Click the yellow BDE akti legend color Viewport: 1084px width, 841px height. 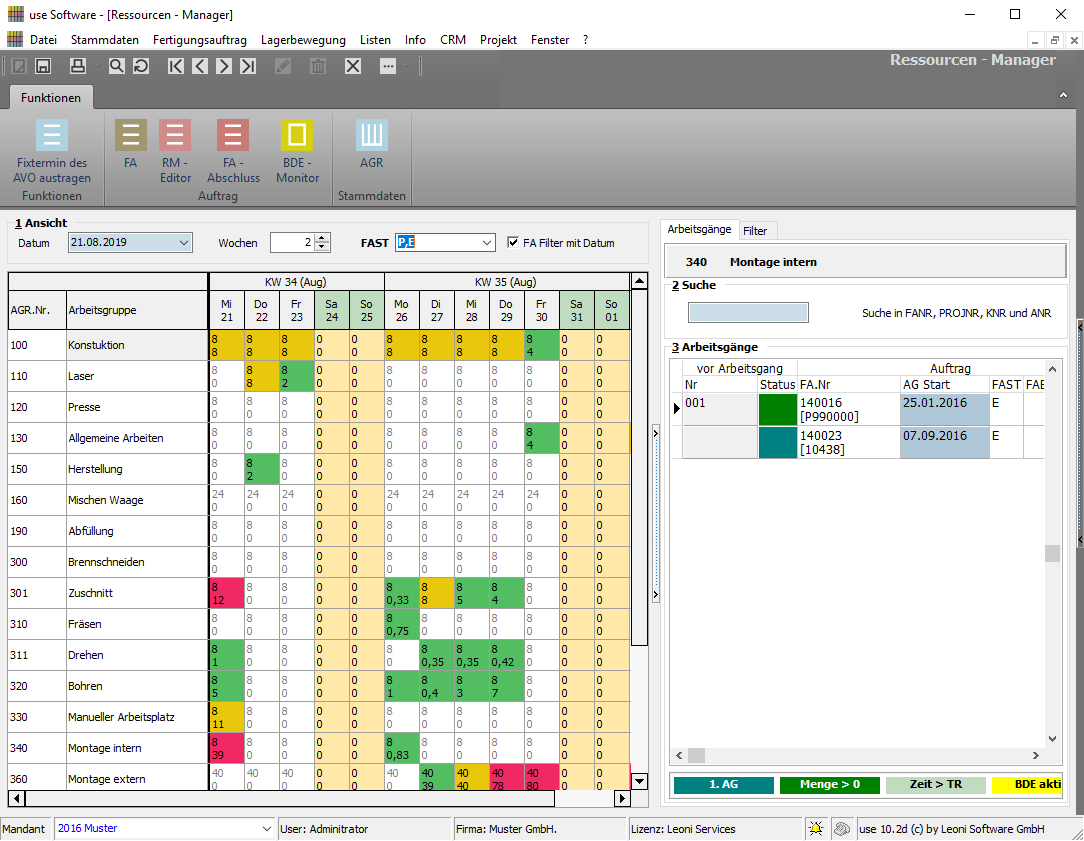[1027, 784]
